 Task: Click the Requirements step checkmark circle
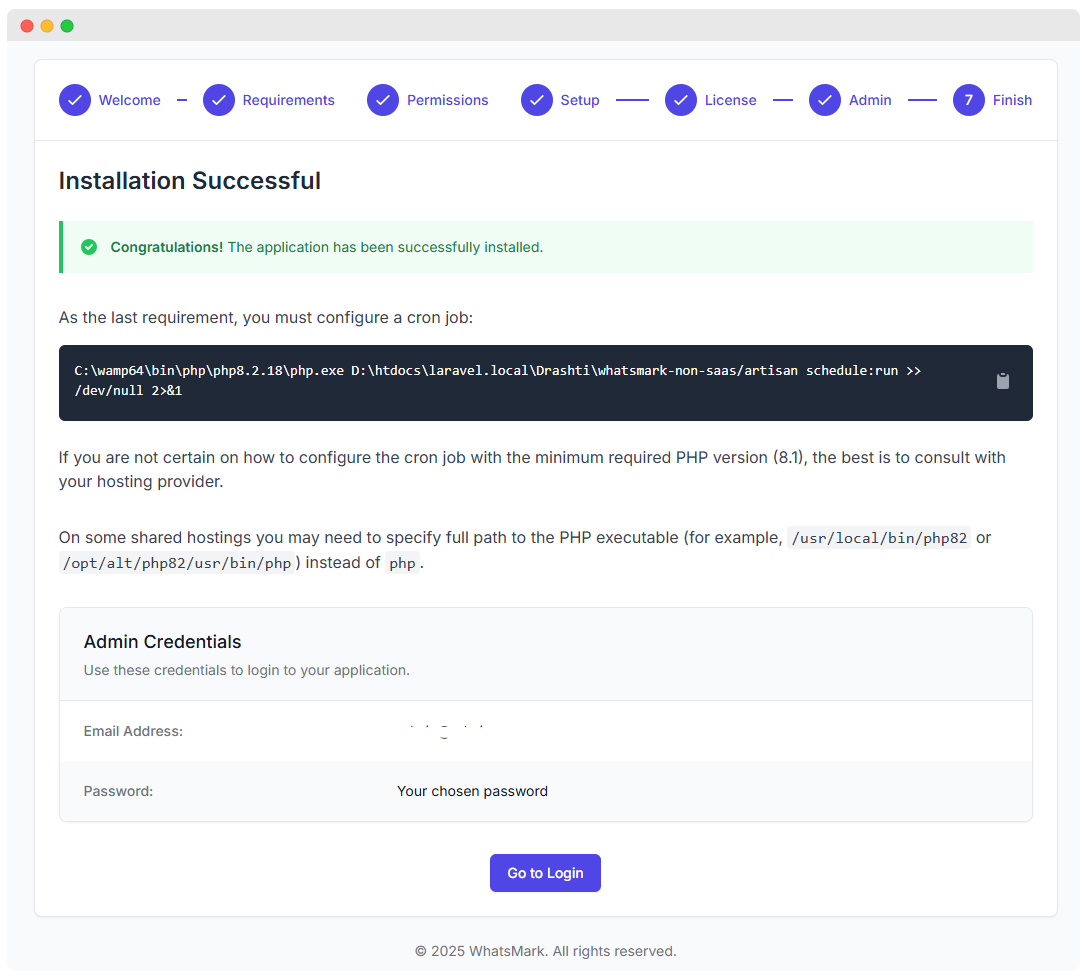(219, 100)
